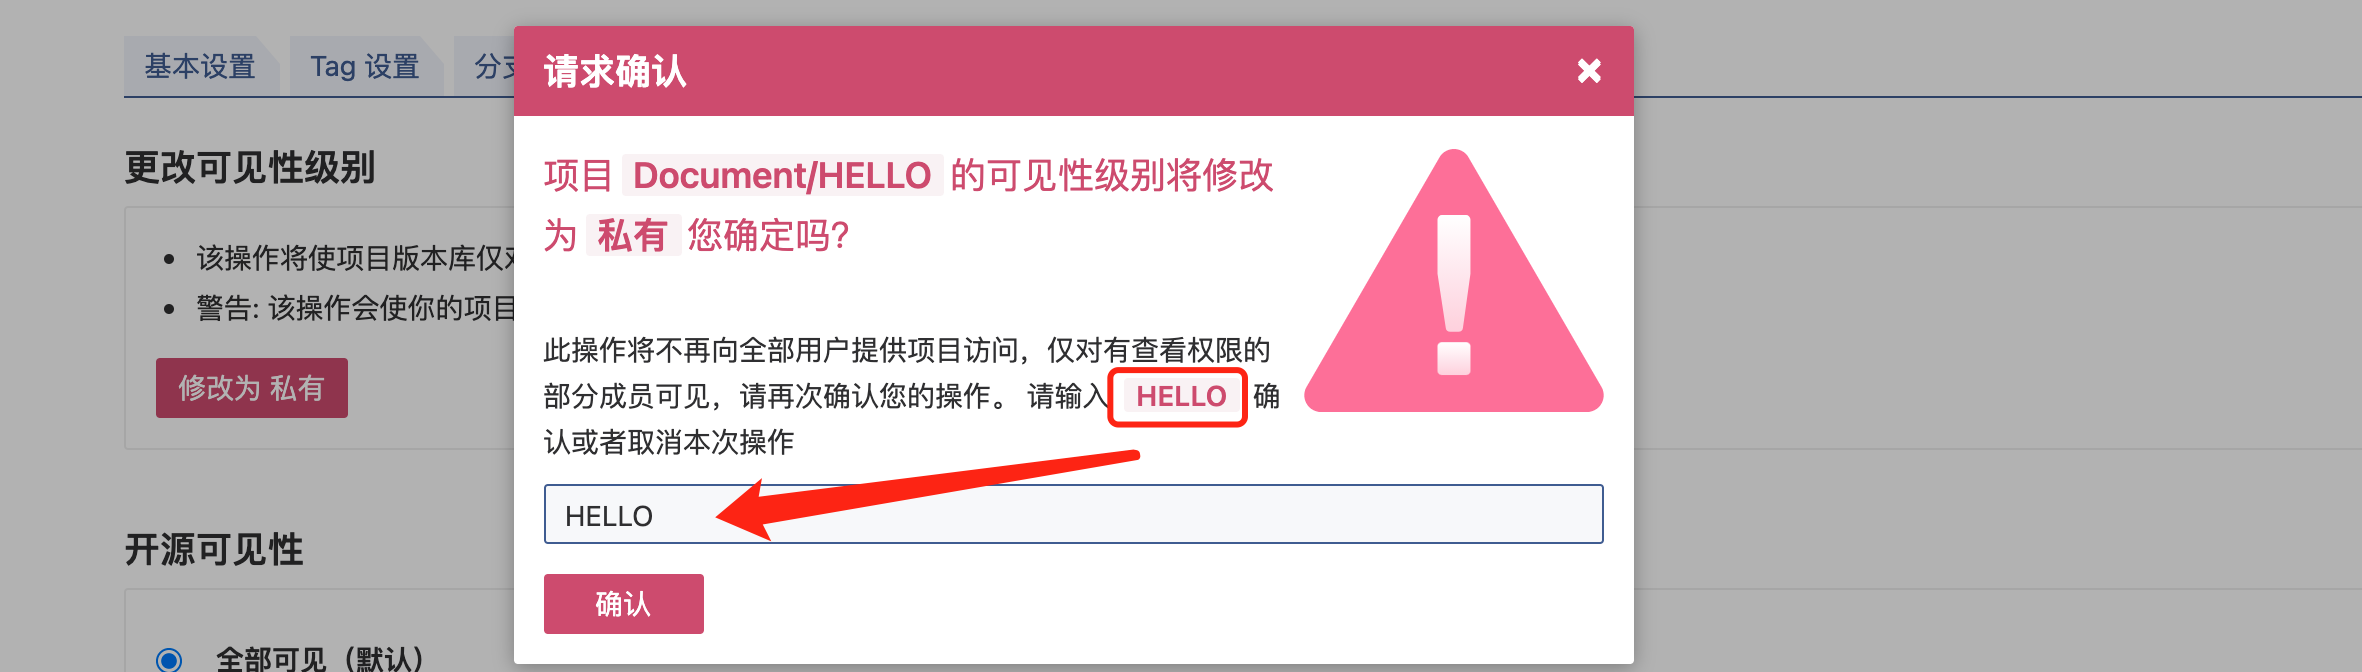Switch to the 基本设置 tab
Screen dimensions: 2362x672
(x=200, y=66)
